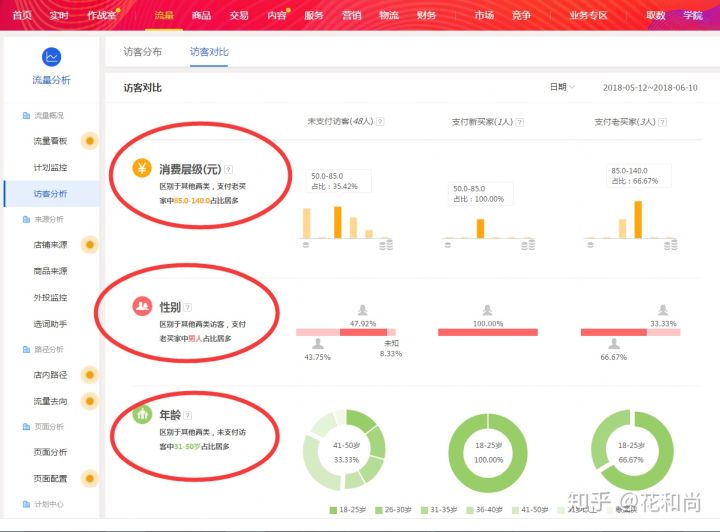The image size is (720, 532).
Task: Select the 访客对比 tab
Action: 209,52
